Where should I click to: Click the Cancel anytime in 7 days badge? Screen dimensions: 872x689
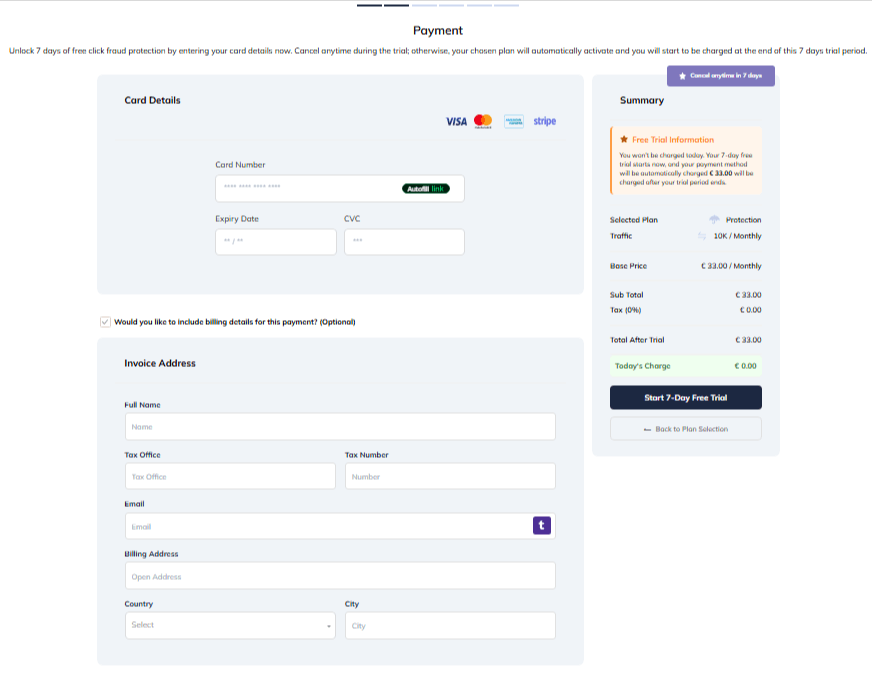click(720, 76)
